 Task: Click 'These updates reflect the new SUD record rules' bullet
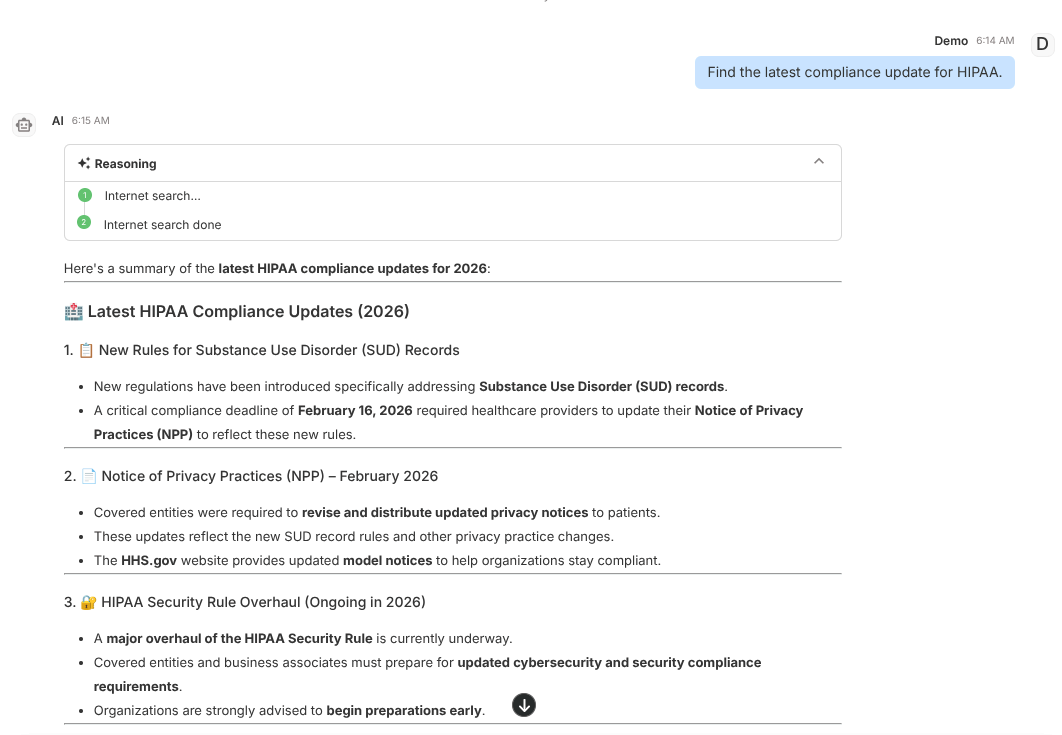click(x=354, y=537)
